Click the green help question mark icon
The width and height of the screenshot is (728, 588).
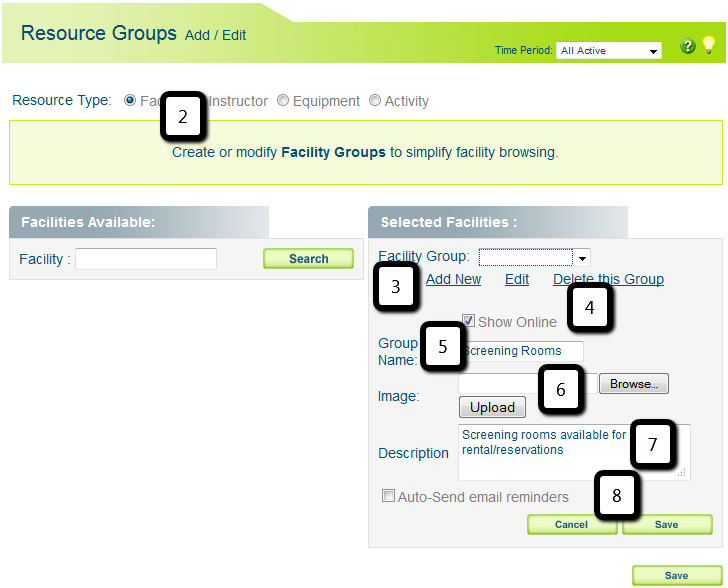tap(687, 47)
